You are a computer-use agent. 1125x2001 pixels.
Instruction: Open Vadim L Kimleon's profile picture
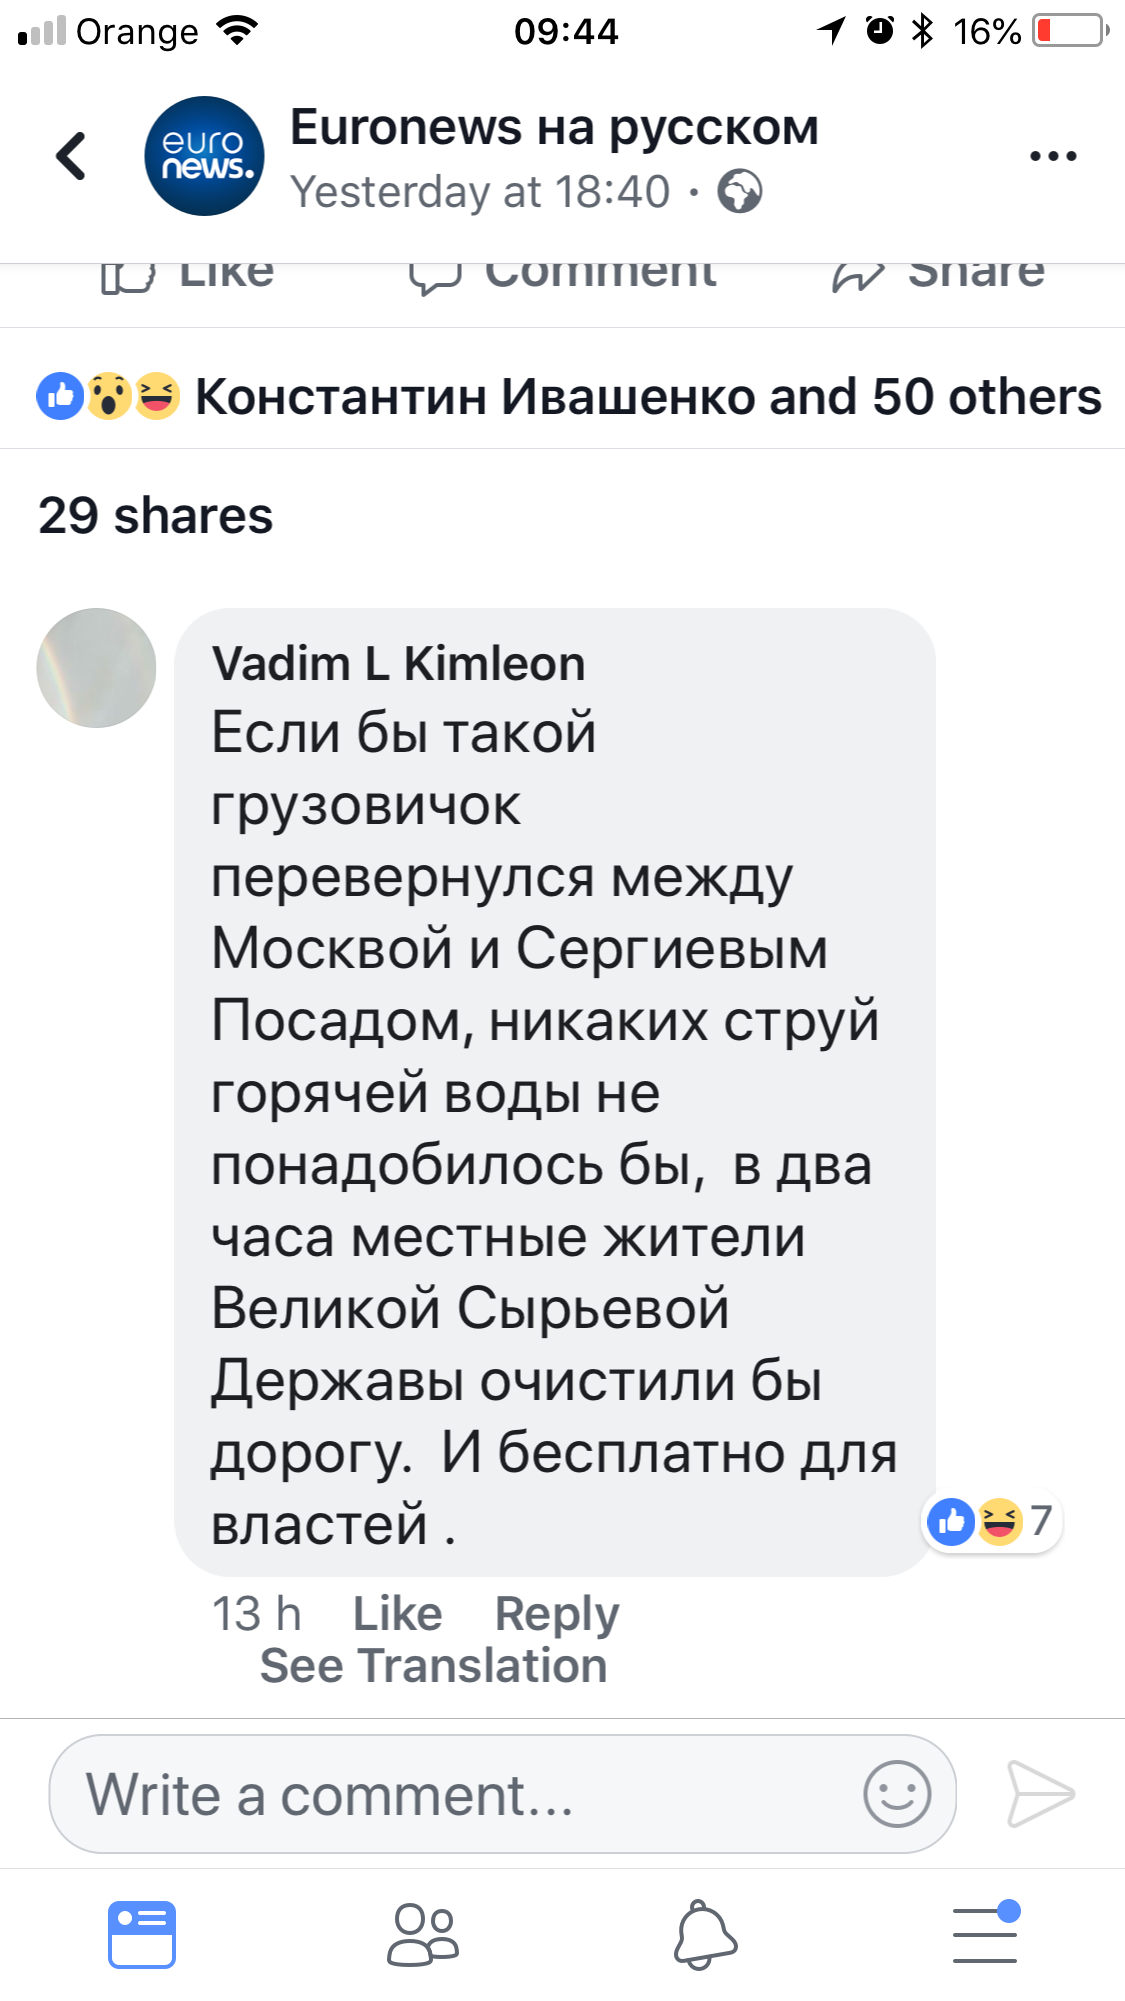pyautogui.click(x=96, y=668)
